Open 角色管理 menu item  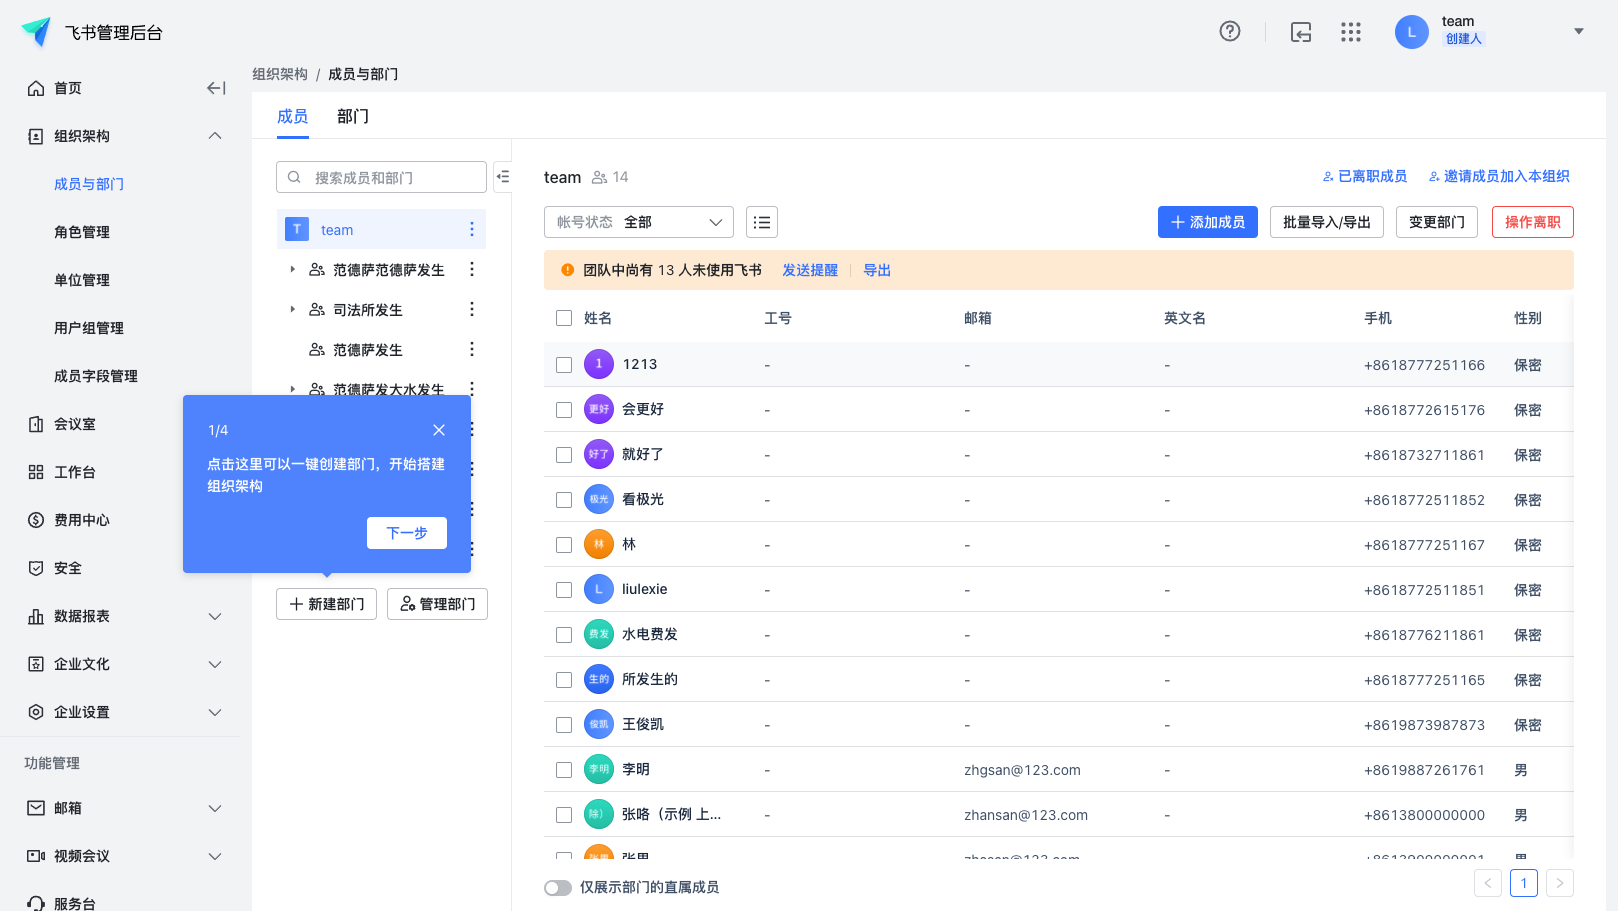pyautogui.click(x=82, y=232)
